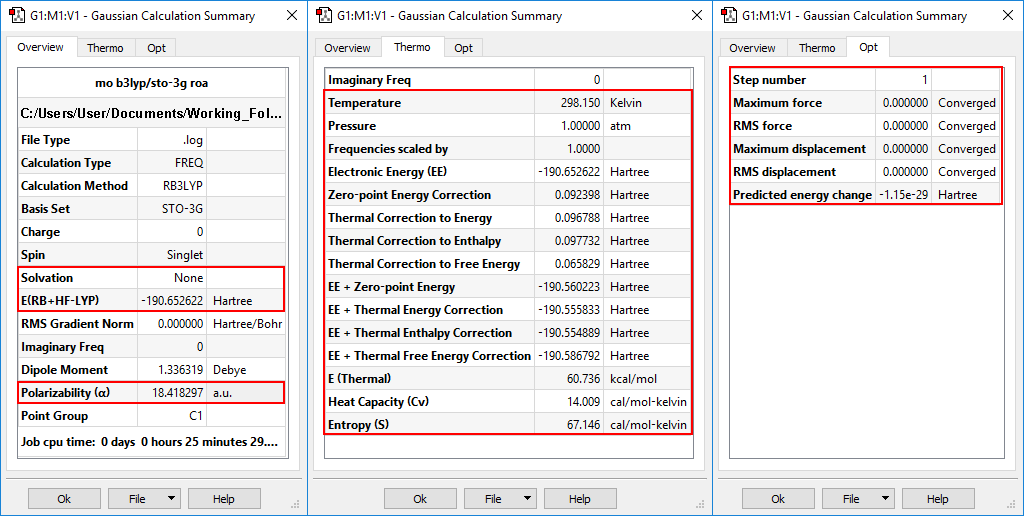This screenshot has height=516, width=1024.
Task: Switch to the Thermo tab in the left window
Action: 105,48
